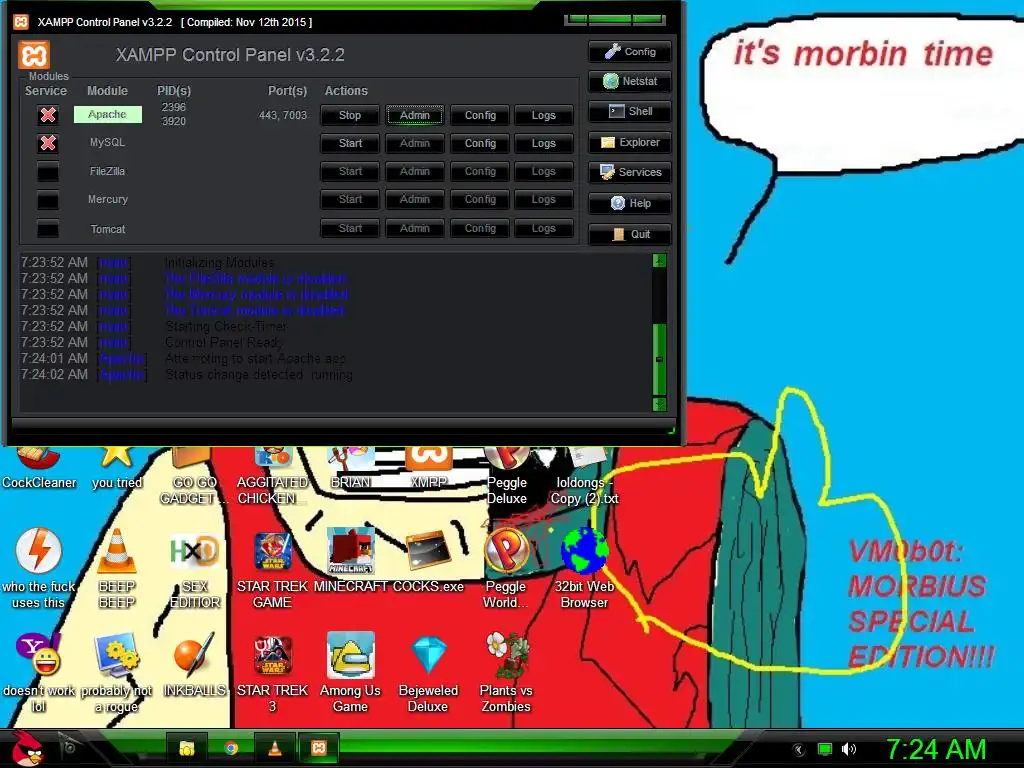The image size is (1024, 768).
Task: Launch Chrome from the taskbar
Action: coord(231,748)
